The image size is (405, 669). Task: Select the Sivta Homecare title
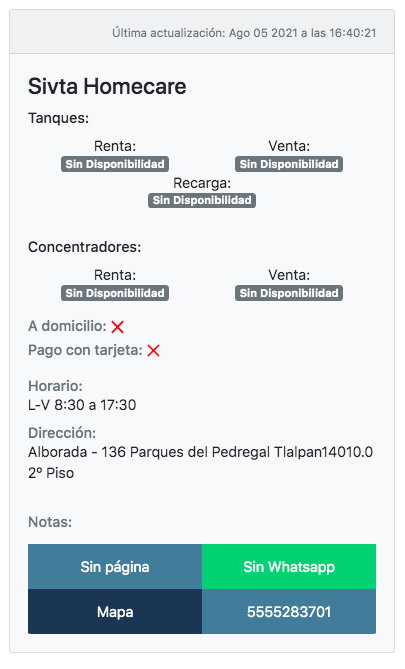(107, 87)
